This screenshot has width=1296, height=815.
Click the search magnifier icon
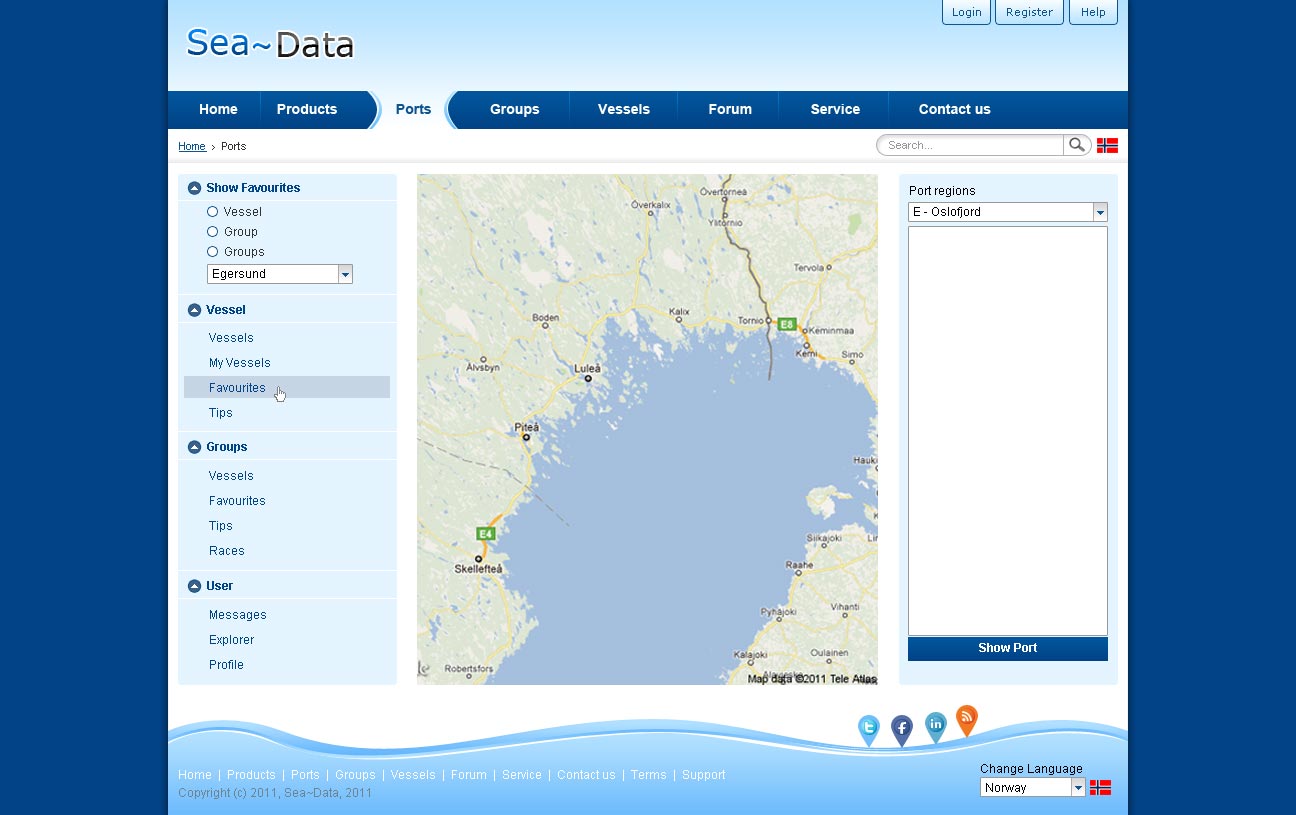pyautogui.click(x=1076, y=145)
